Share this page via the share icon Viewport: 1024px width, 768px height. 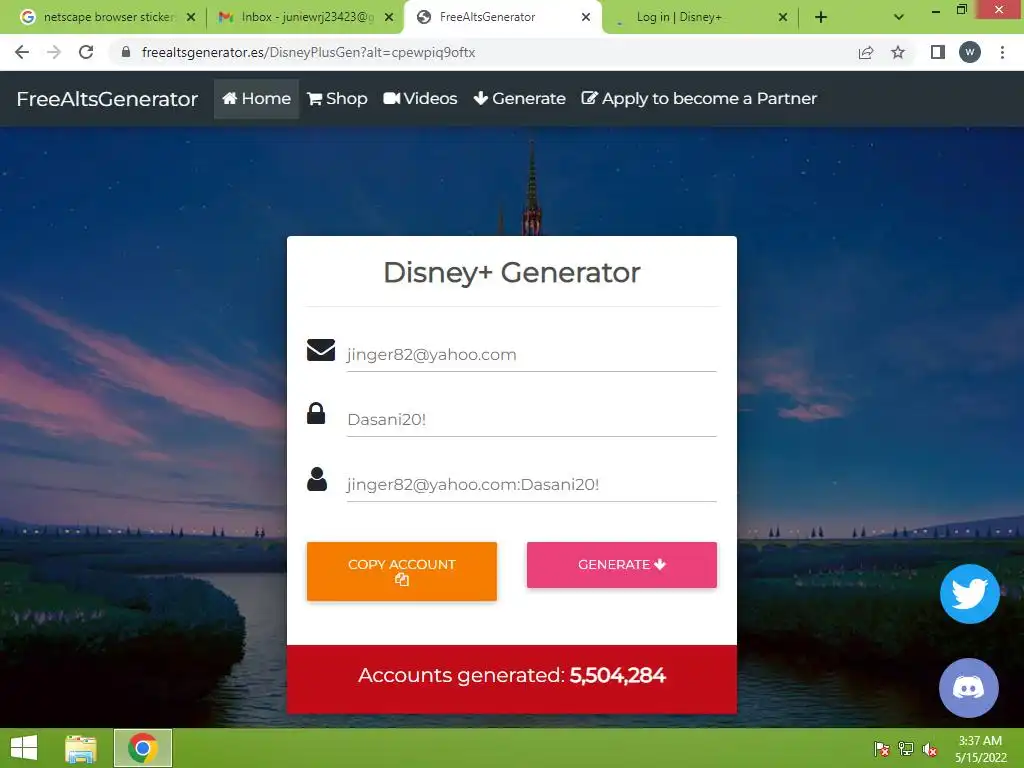[x=866, y=52]
